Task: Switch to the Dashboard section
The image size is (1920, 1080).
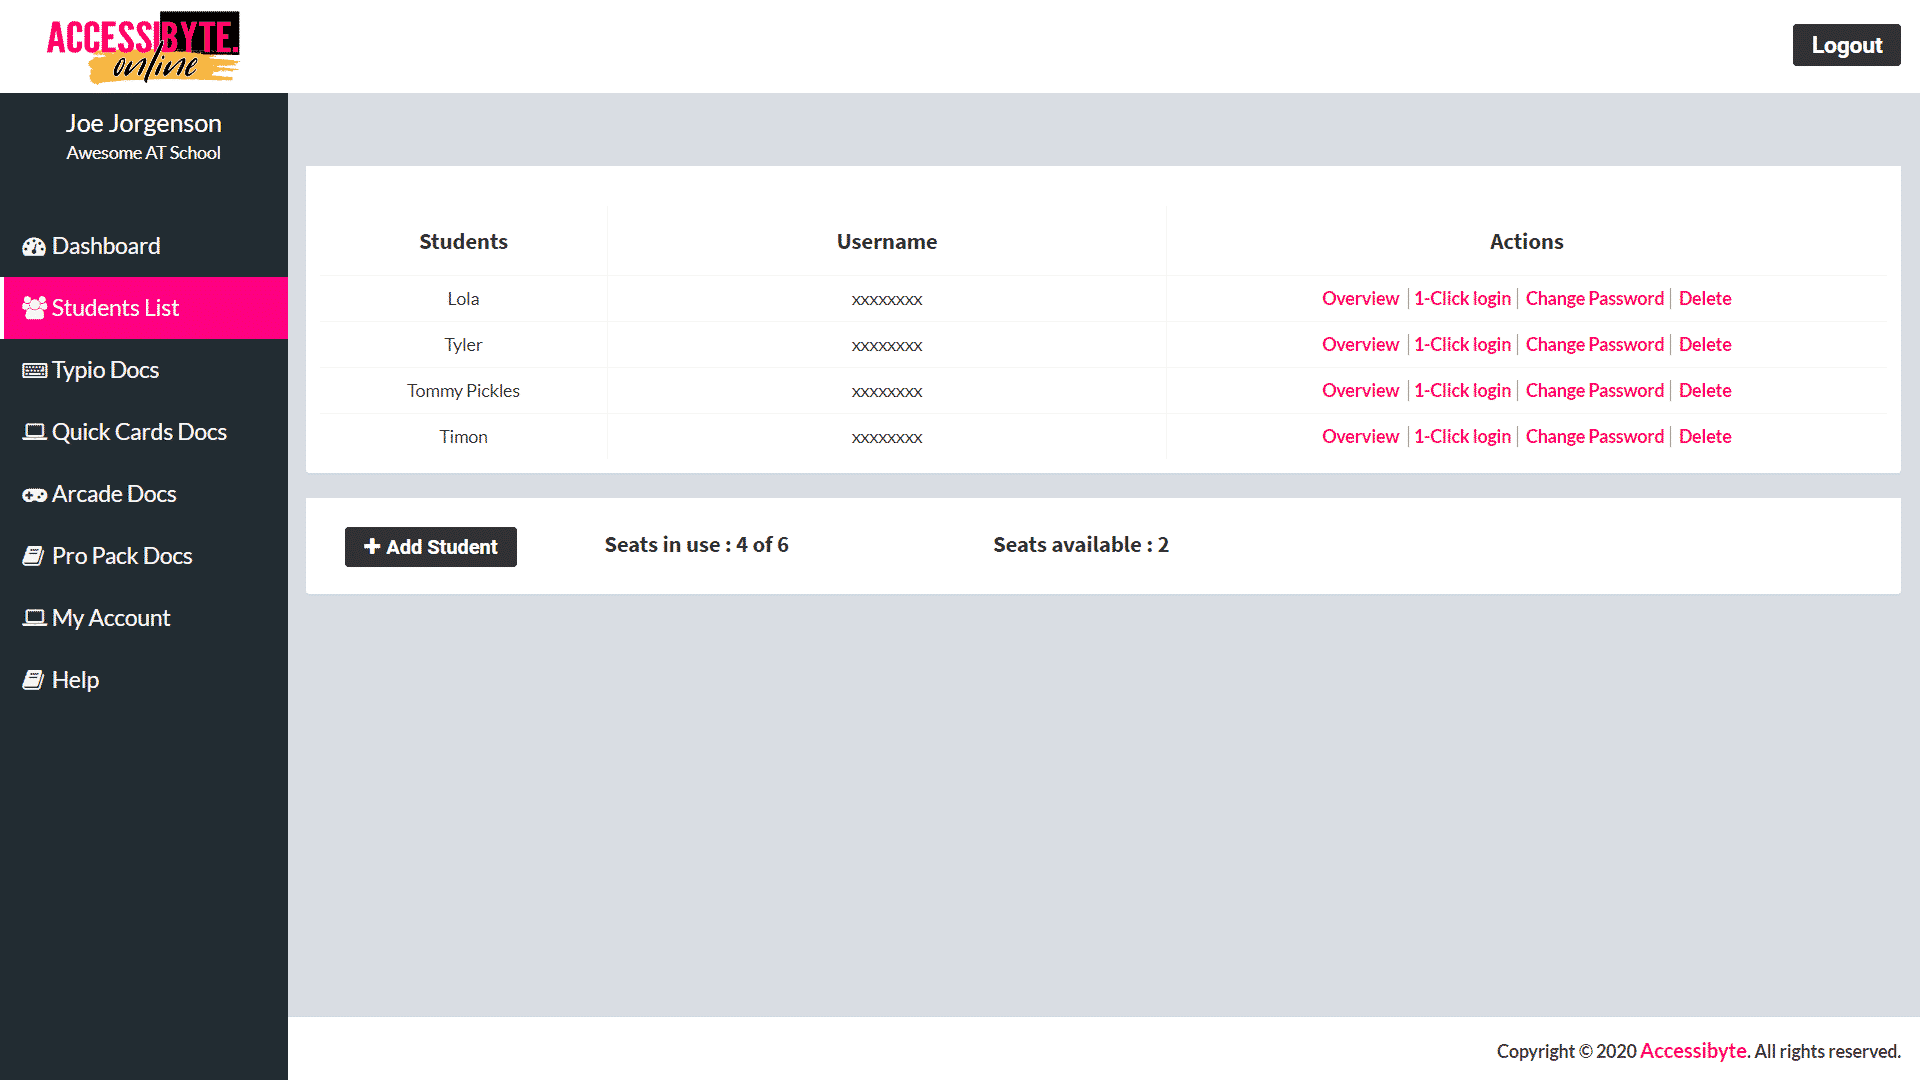Action: [x=106, y=245]
